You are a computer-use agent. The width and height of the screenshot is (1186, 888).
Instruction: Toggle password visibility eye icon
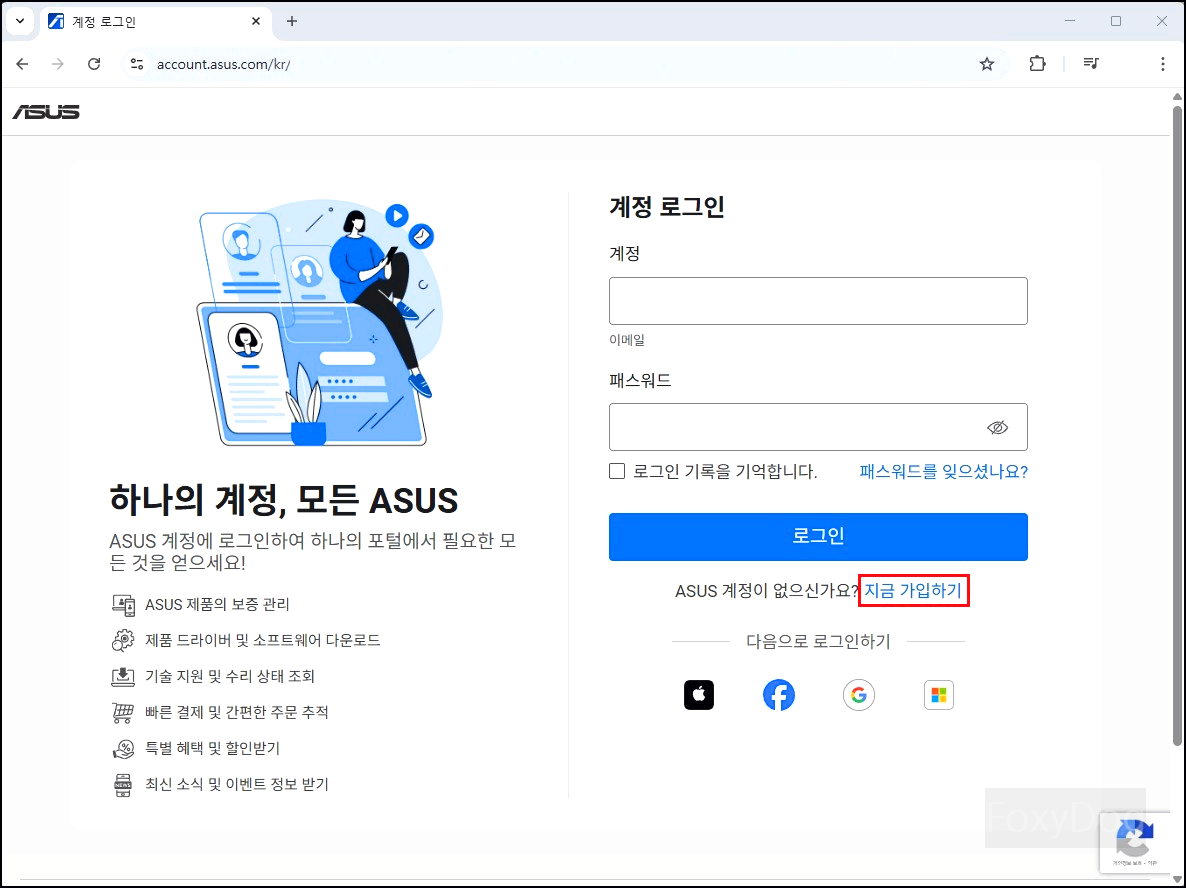coord(998,427)
